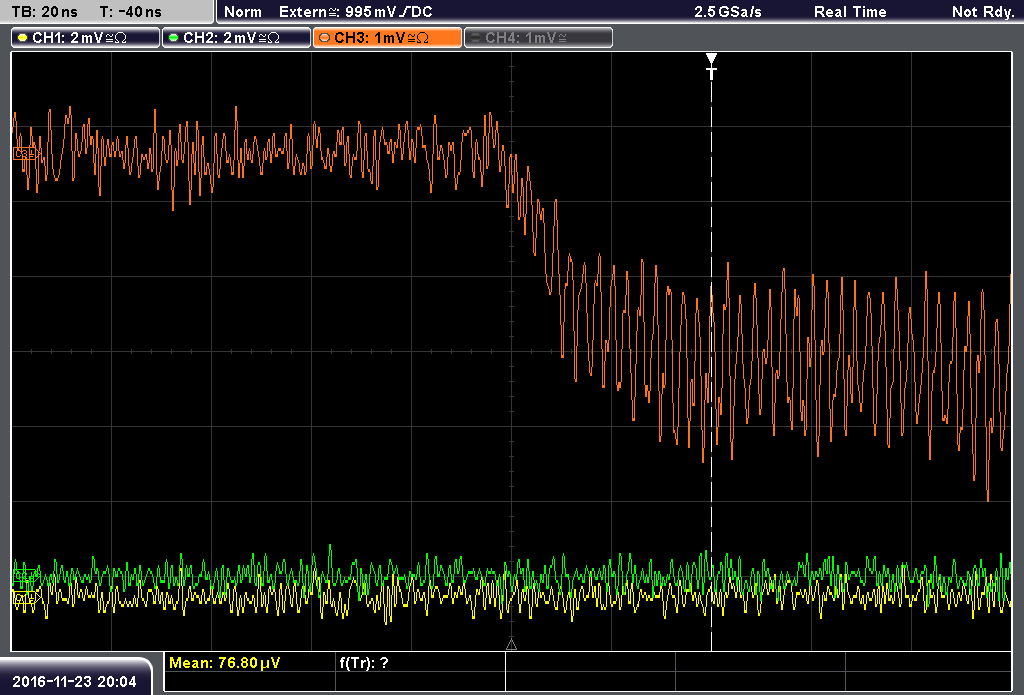Click the Real Time acquisition mode label
Image resolution: width=1024 pixels, height=695 pixels.
pos(850,12)
